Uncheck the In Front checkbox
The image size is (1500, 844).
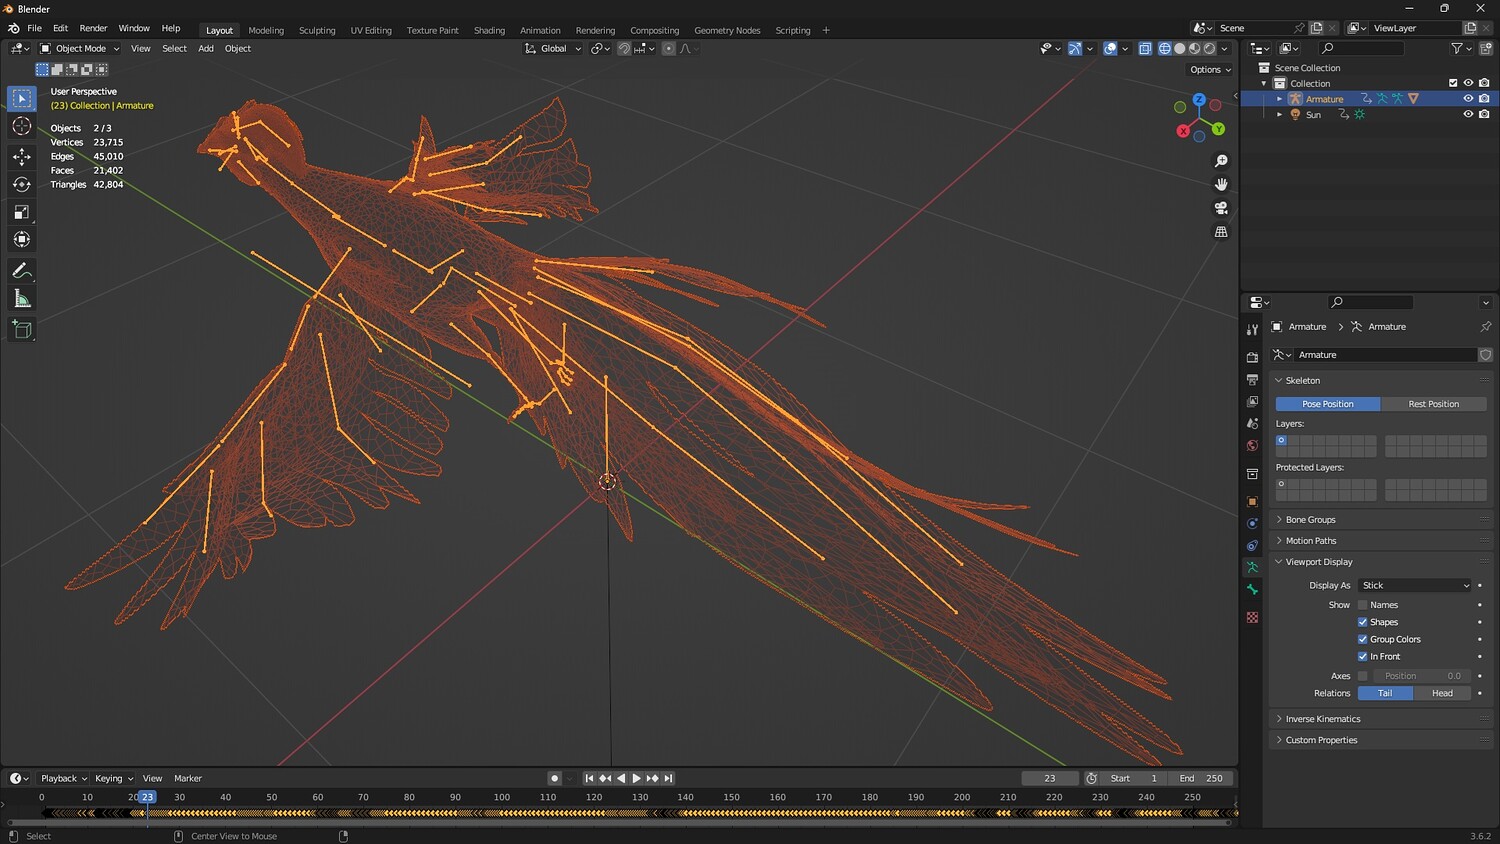point(1362,656)
